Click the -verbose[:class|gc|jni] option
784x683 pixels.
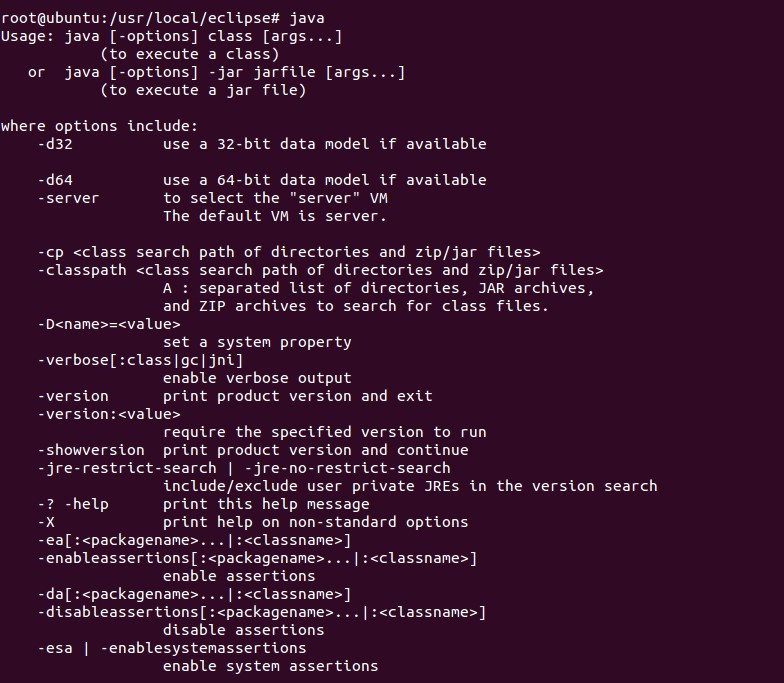click(x=140, y=360)
